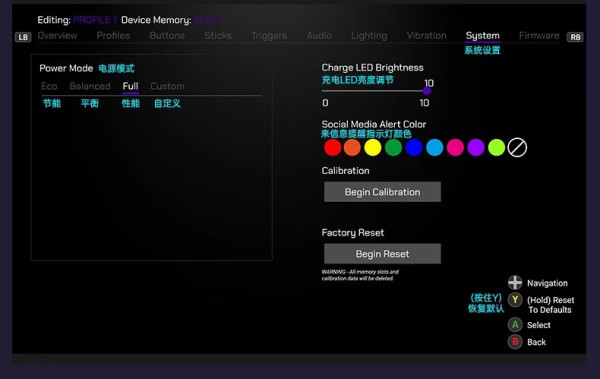The height and width of the screenshot is (379, 600).
Task: Choose the purple alert color swatch
Action: point(476,147)
